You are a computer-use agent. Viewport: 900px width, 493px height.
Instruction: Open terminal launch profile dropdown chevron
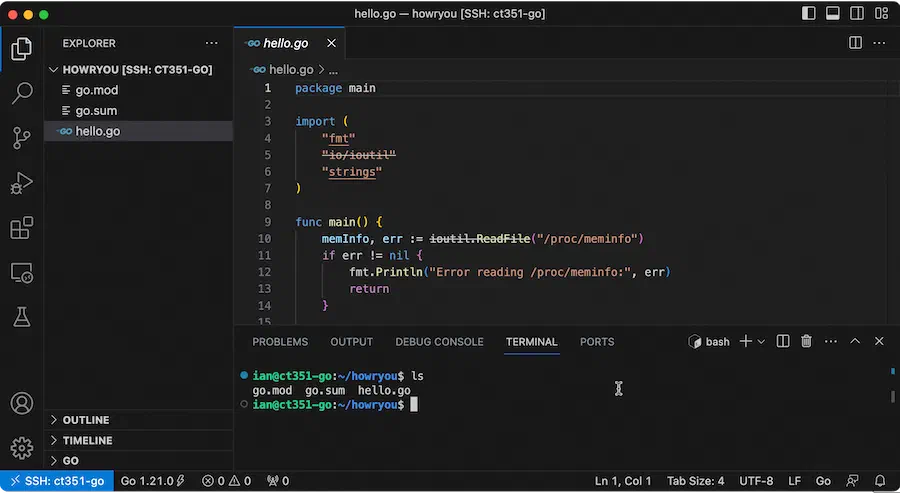[x=761, y=341]
